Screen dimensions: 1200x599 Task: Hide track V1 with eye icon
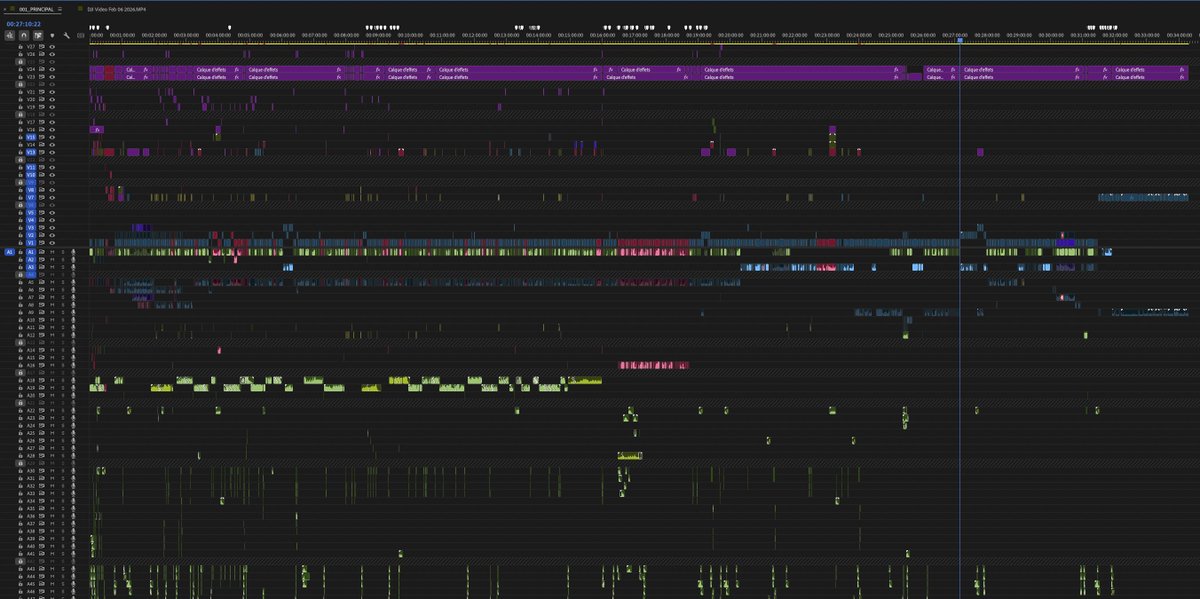[x=52, y=243]
